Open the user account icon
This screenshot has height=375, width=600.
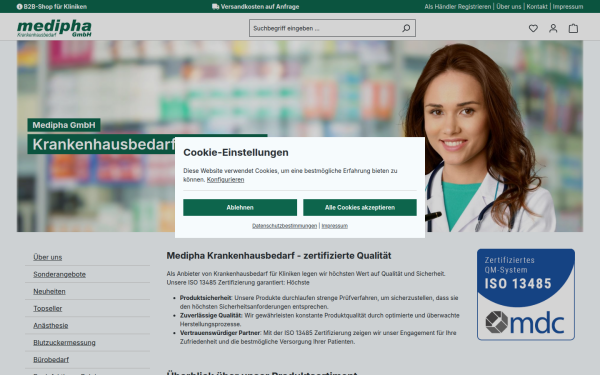[x=553, y=28]
